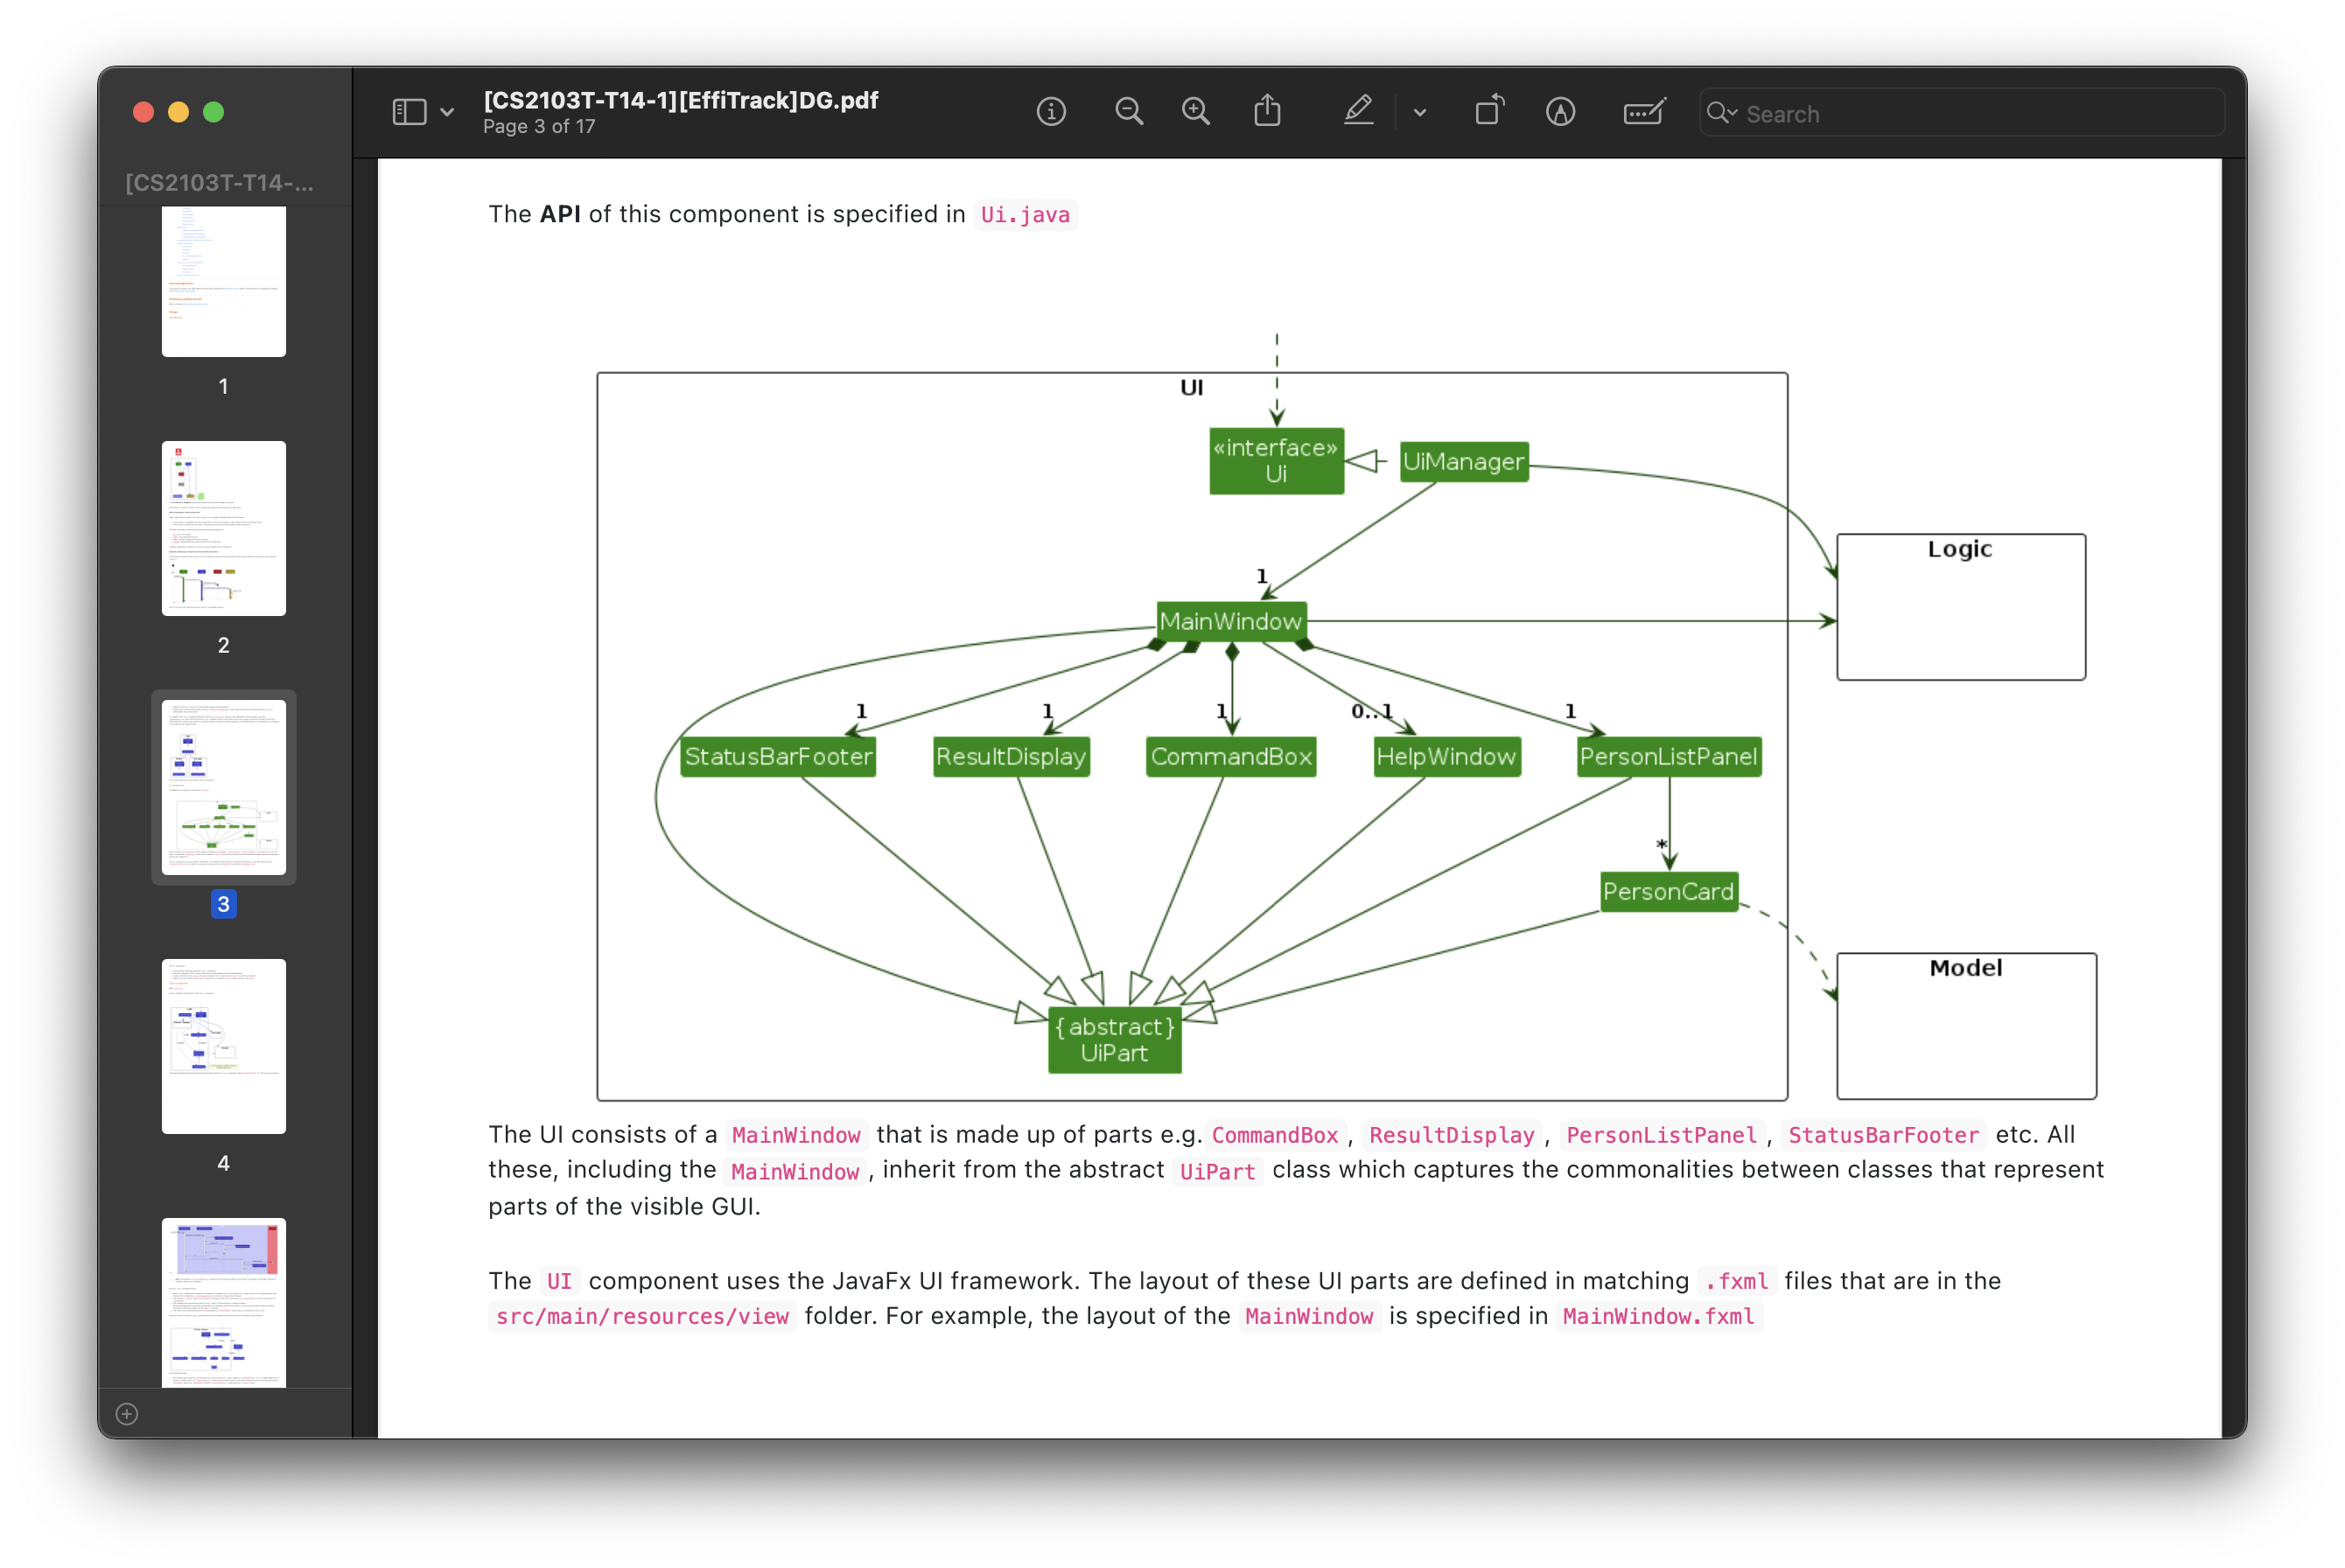Click the StatusBarFooter diagram box

(x=778, y=757)
